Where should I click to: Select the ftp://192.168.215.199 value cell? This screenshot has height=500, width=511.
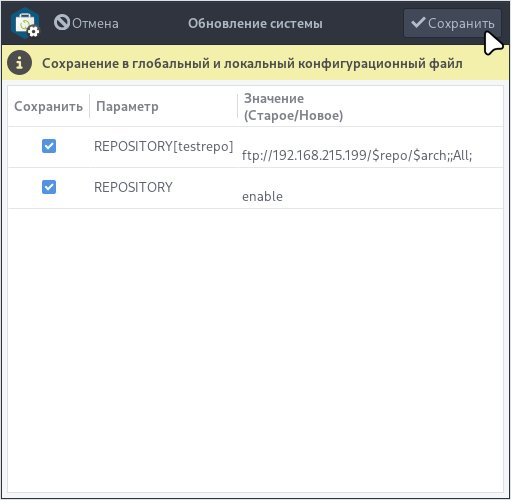point(357,155)
